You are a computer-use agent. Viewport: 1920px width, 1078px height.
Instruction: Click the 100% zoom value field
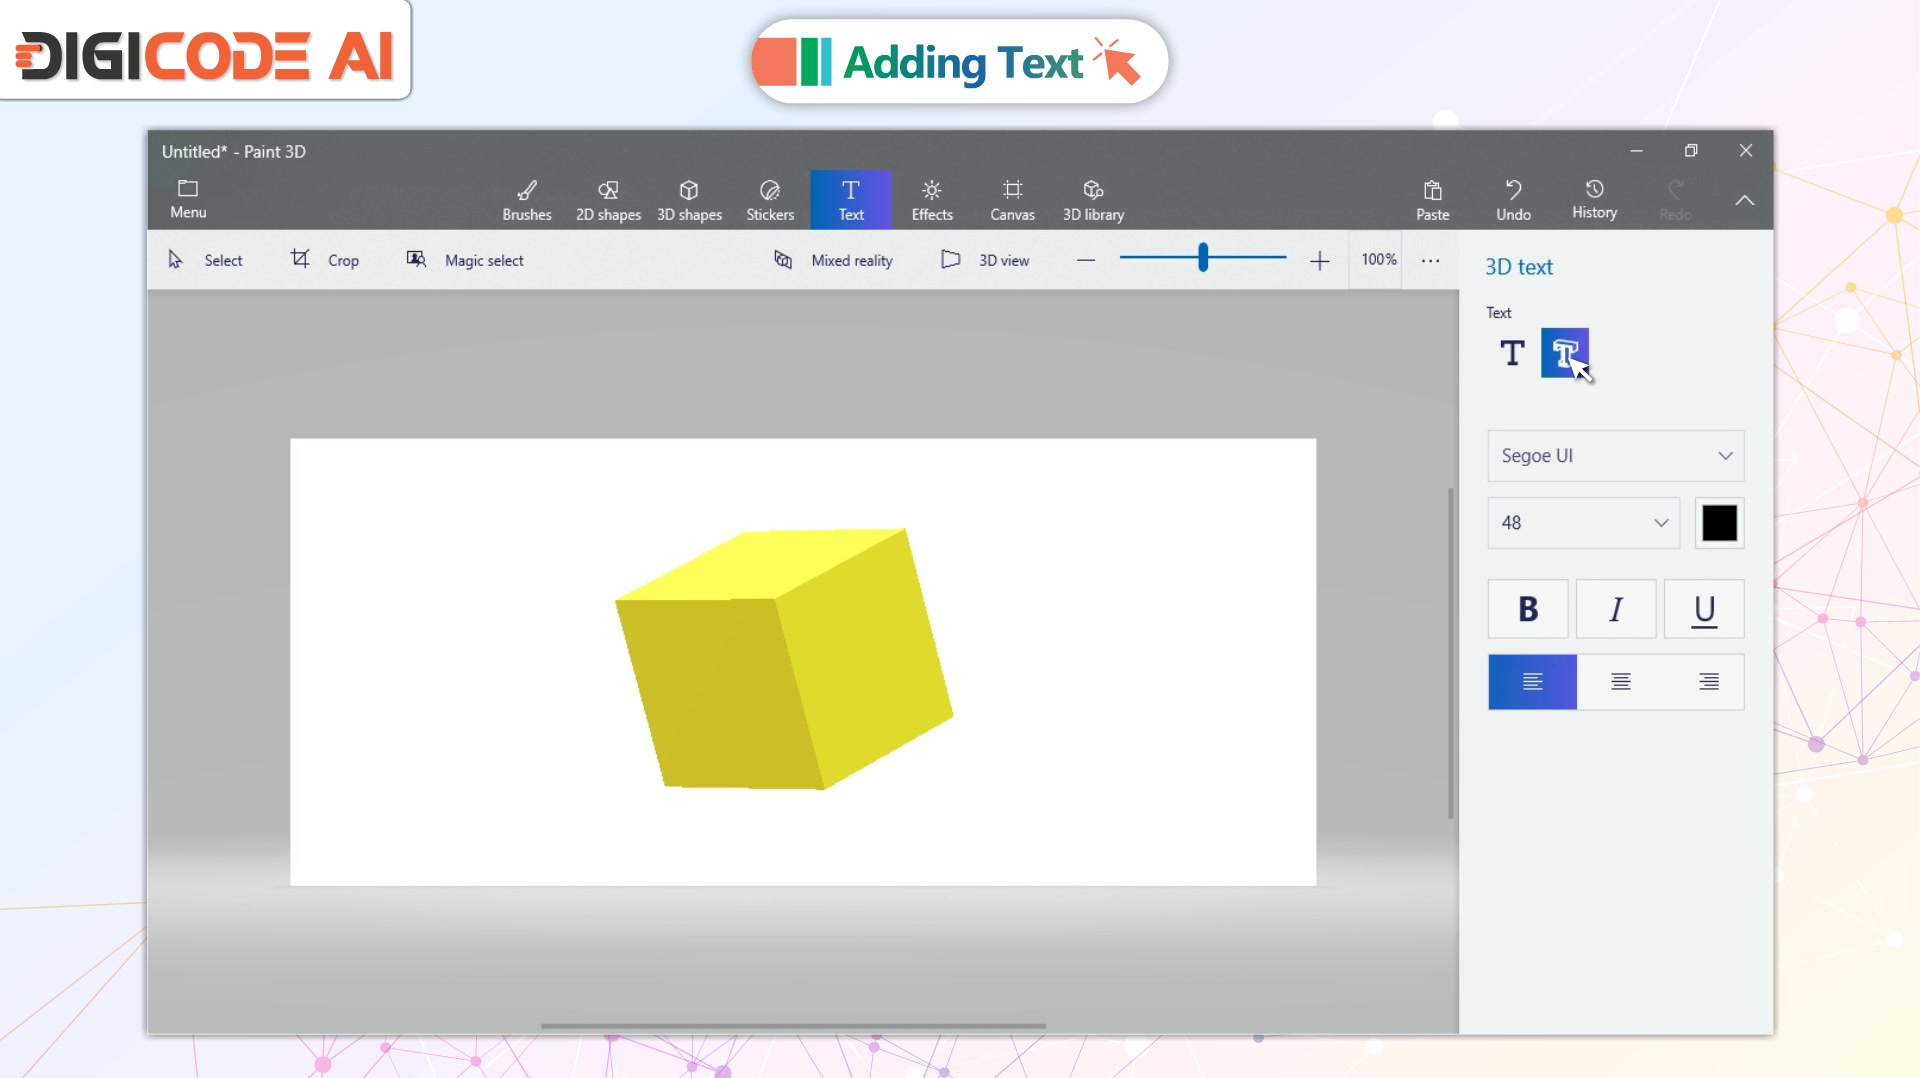pyautogui.click(x=1378, y=260)
